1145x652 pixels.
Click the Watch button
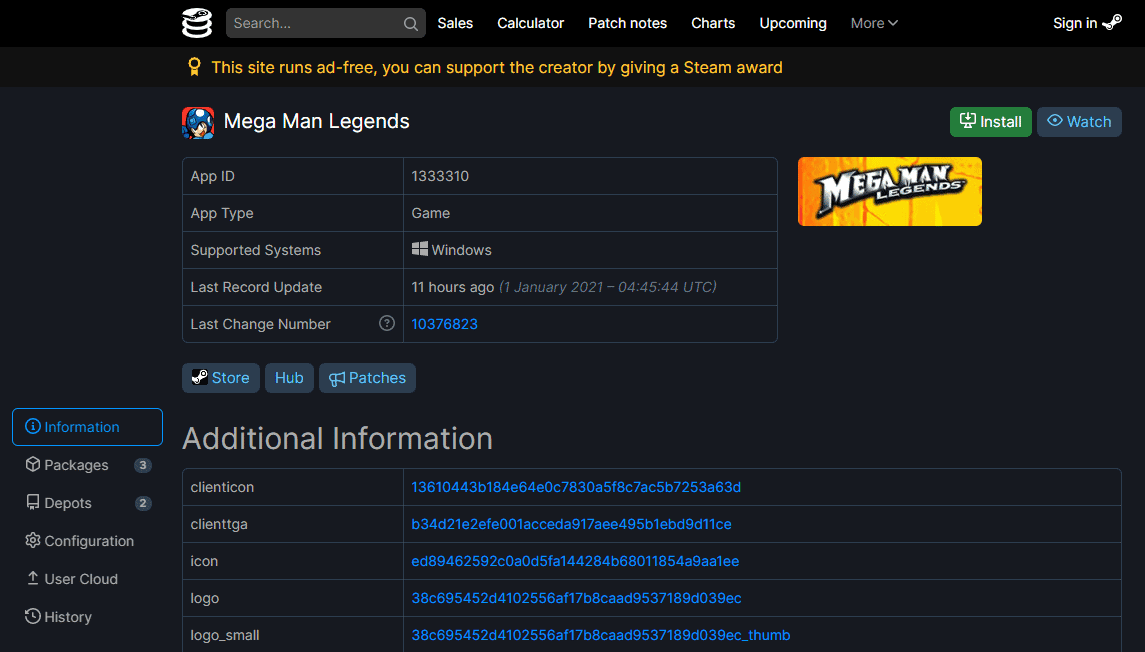tap(1079, 122)
